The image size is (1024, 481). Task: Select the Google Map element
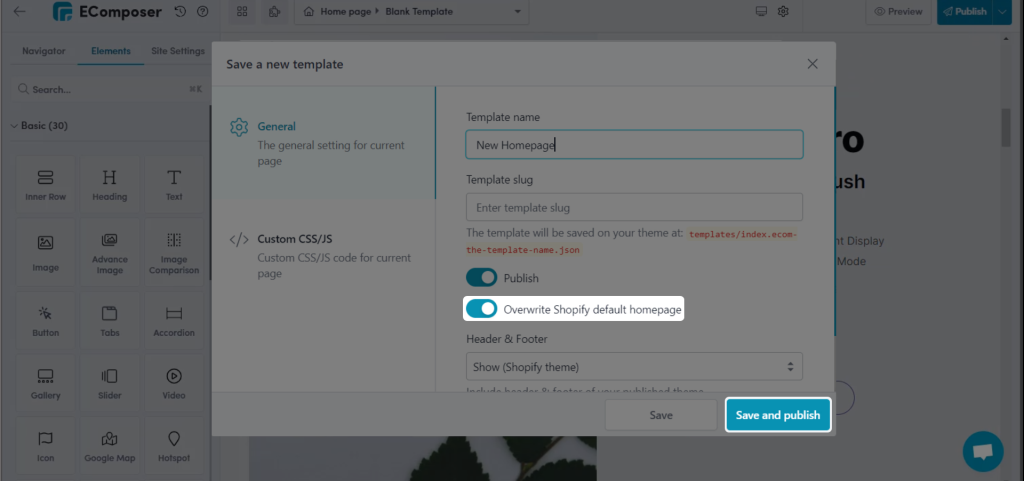109,445
